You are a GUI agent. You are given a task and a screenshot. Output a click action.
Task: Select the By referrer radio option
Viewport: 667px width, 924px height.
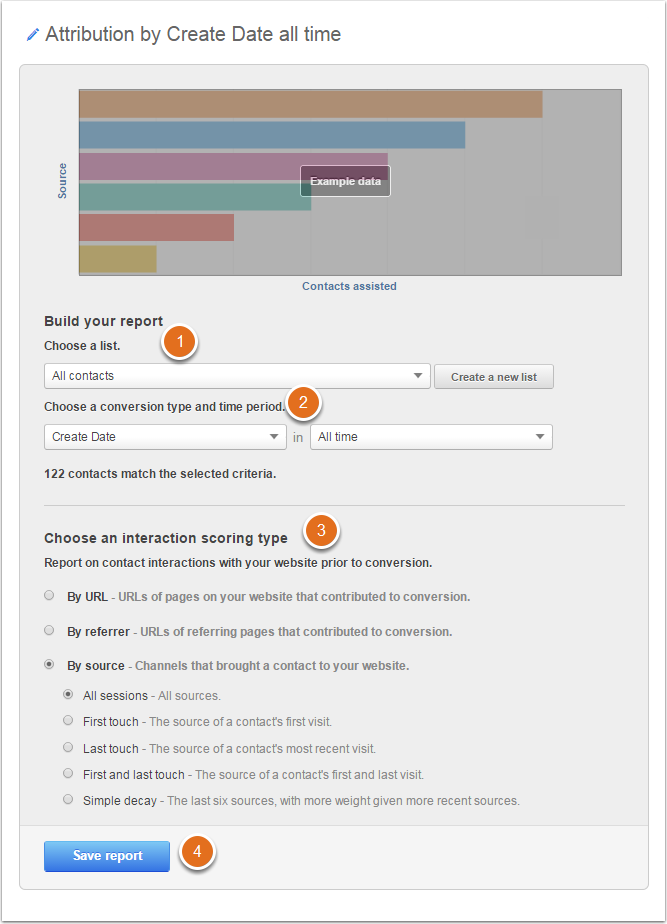tap(50, 631)
